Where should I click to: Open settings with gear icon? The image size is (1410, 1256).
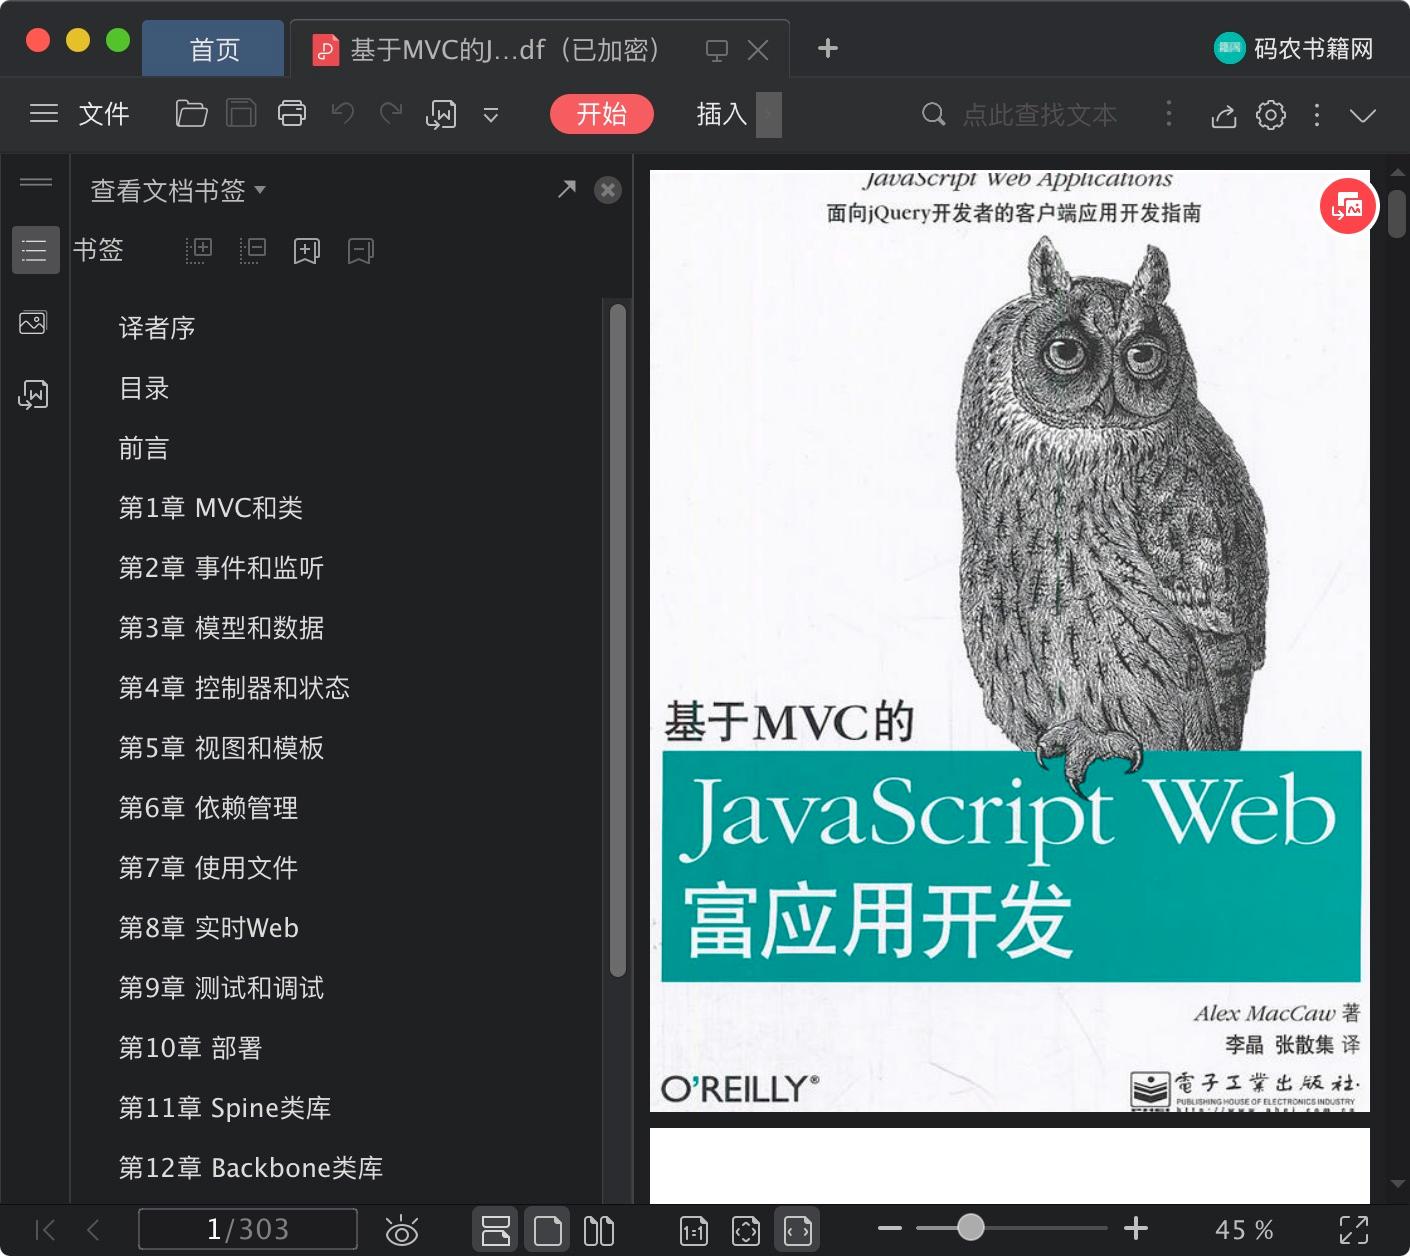(1271, 115)
